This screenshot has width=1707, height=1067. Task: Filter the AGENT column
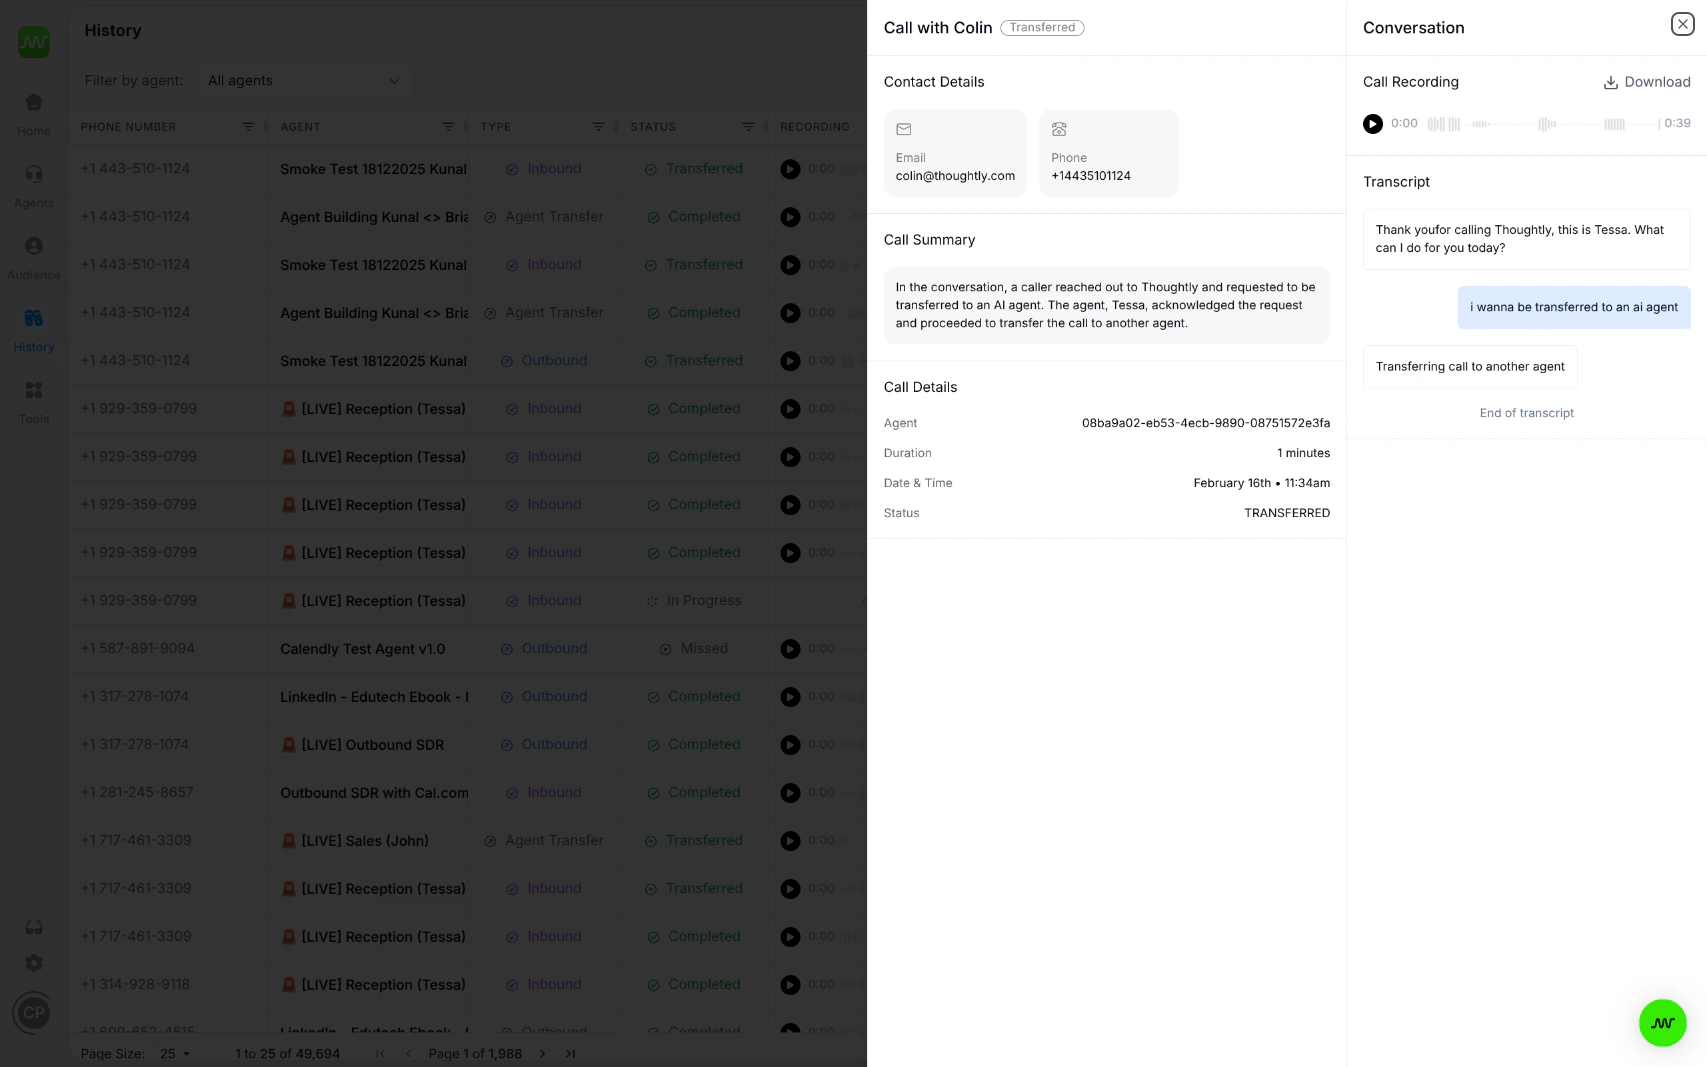pos(448,127)
